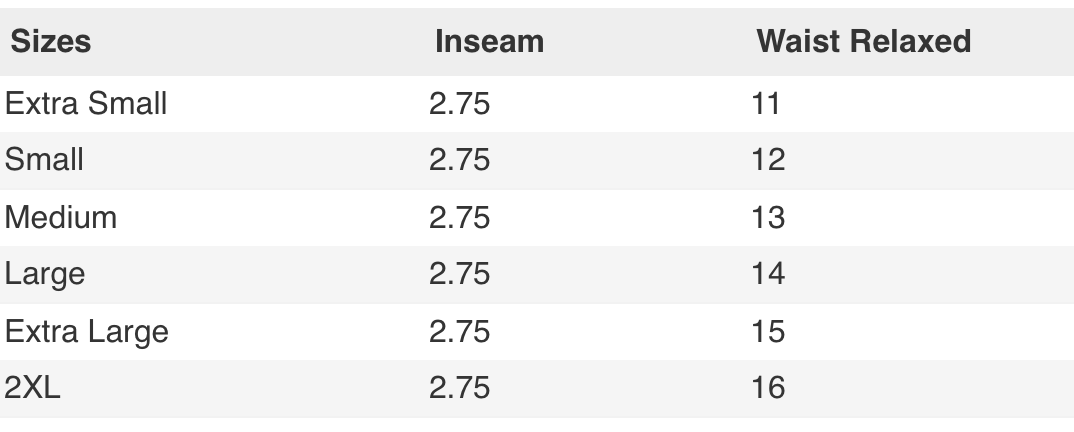Select the Extra Large size row label

(86, 330)
